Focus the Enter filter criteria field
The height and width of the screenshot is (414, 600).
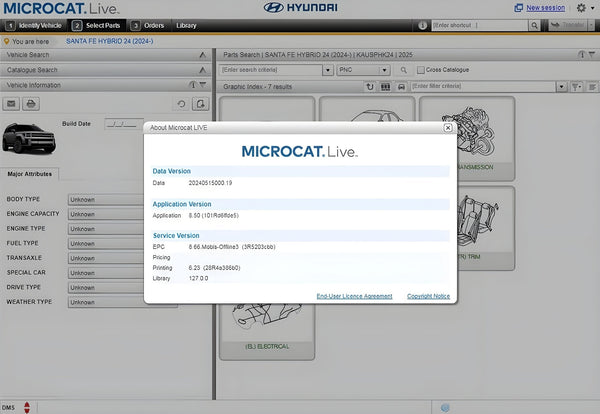tap(483, 86)
